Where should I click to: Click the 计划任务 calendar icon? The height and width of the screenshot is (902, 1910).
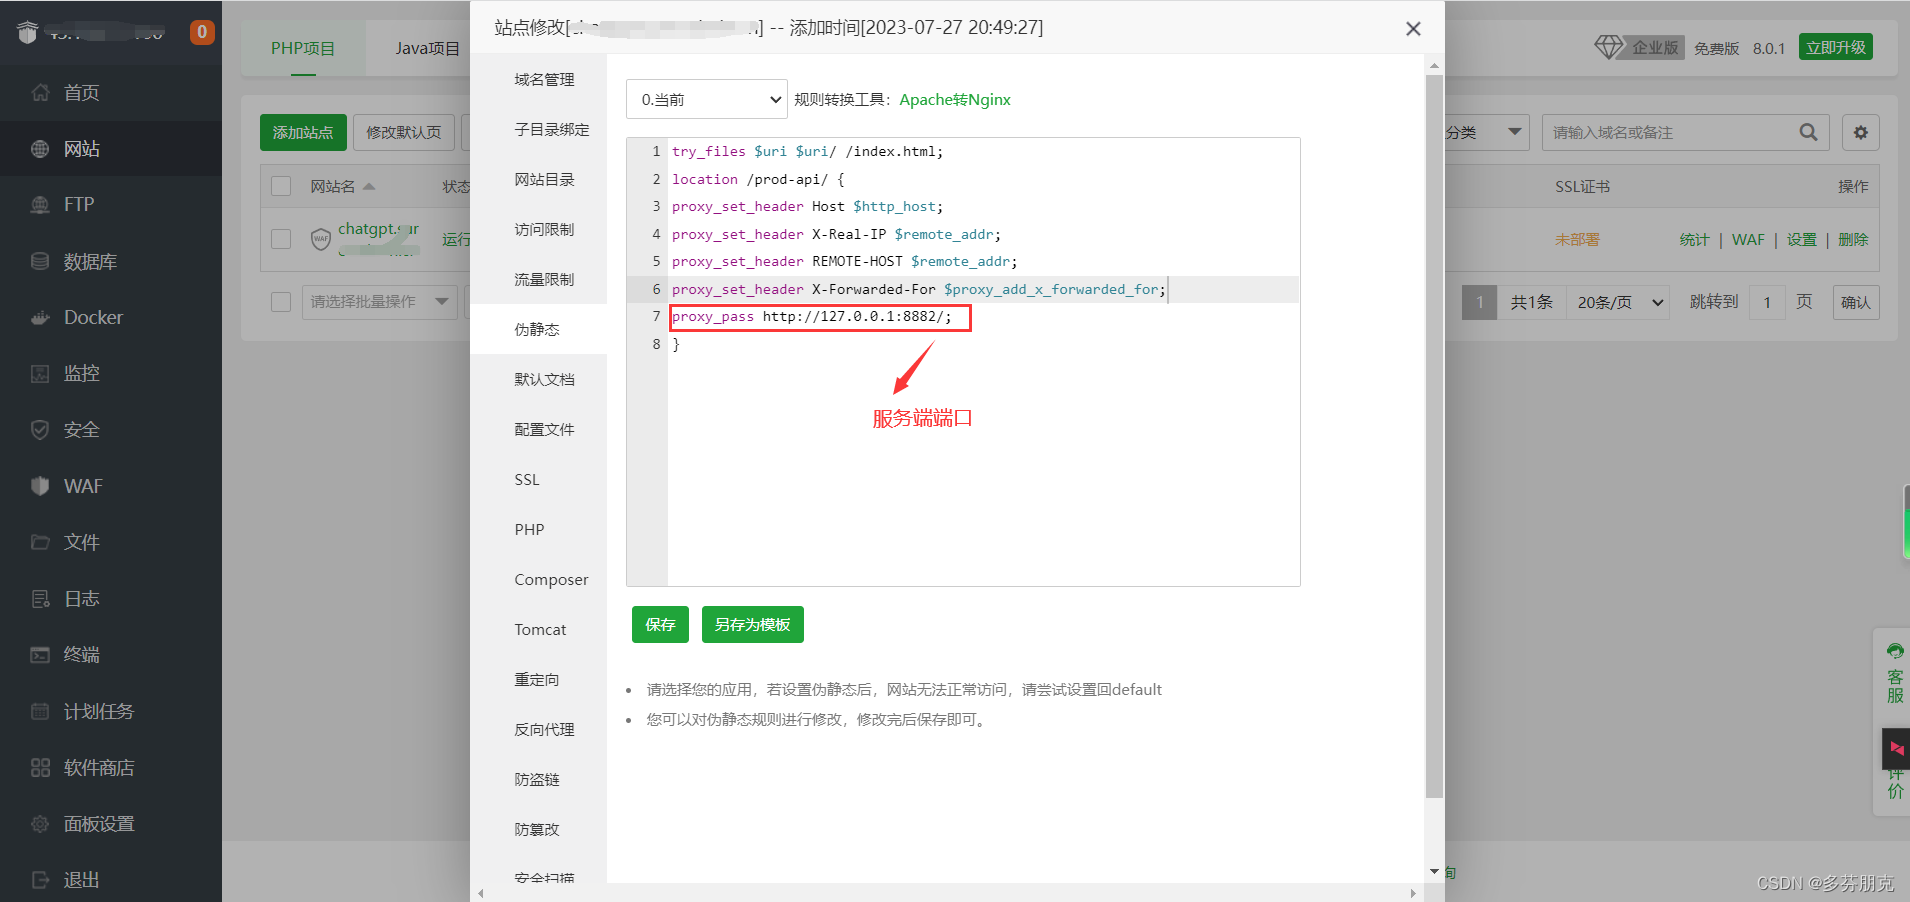tap(40, 711)
